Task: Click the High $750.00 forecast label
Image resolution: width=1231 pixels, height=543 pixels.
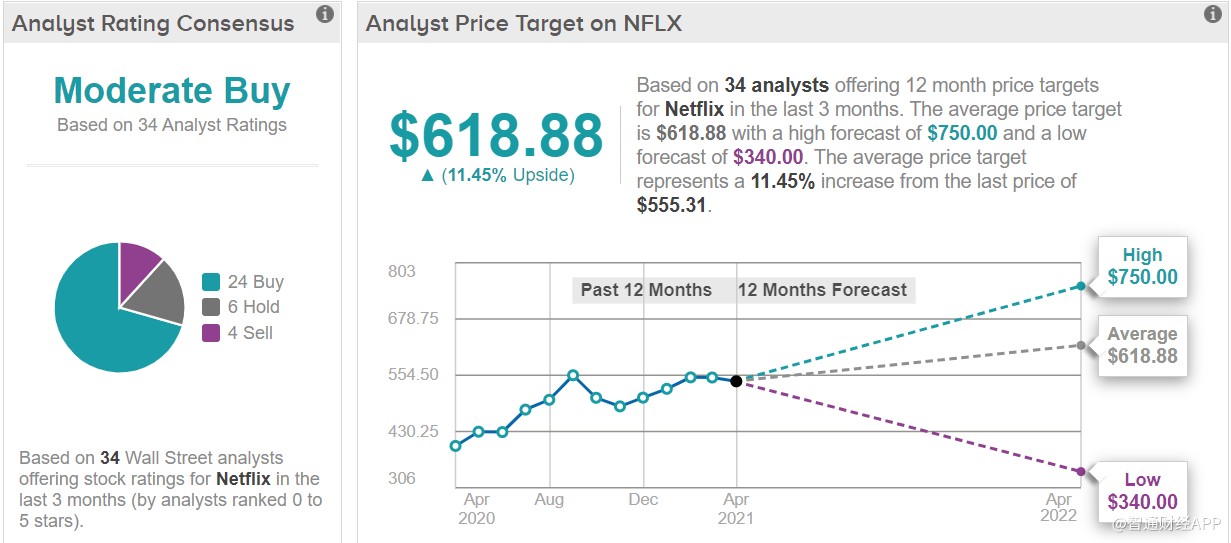Action: point(1142,267)
